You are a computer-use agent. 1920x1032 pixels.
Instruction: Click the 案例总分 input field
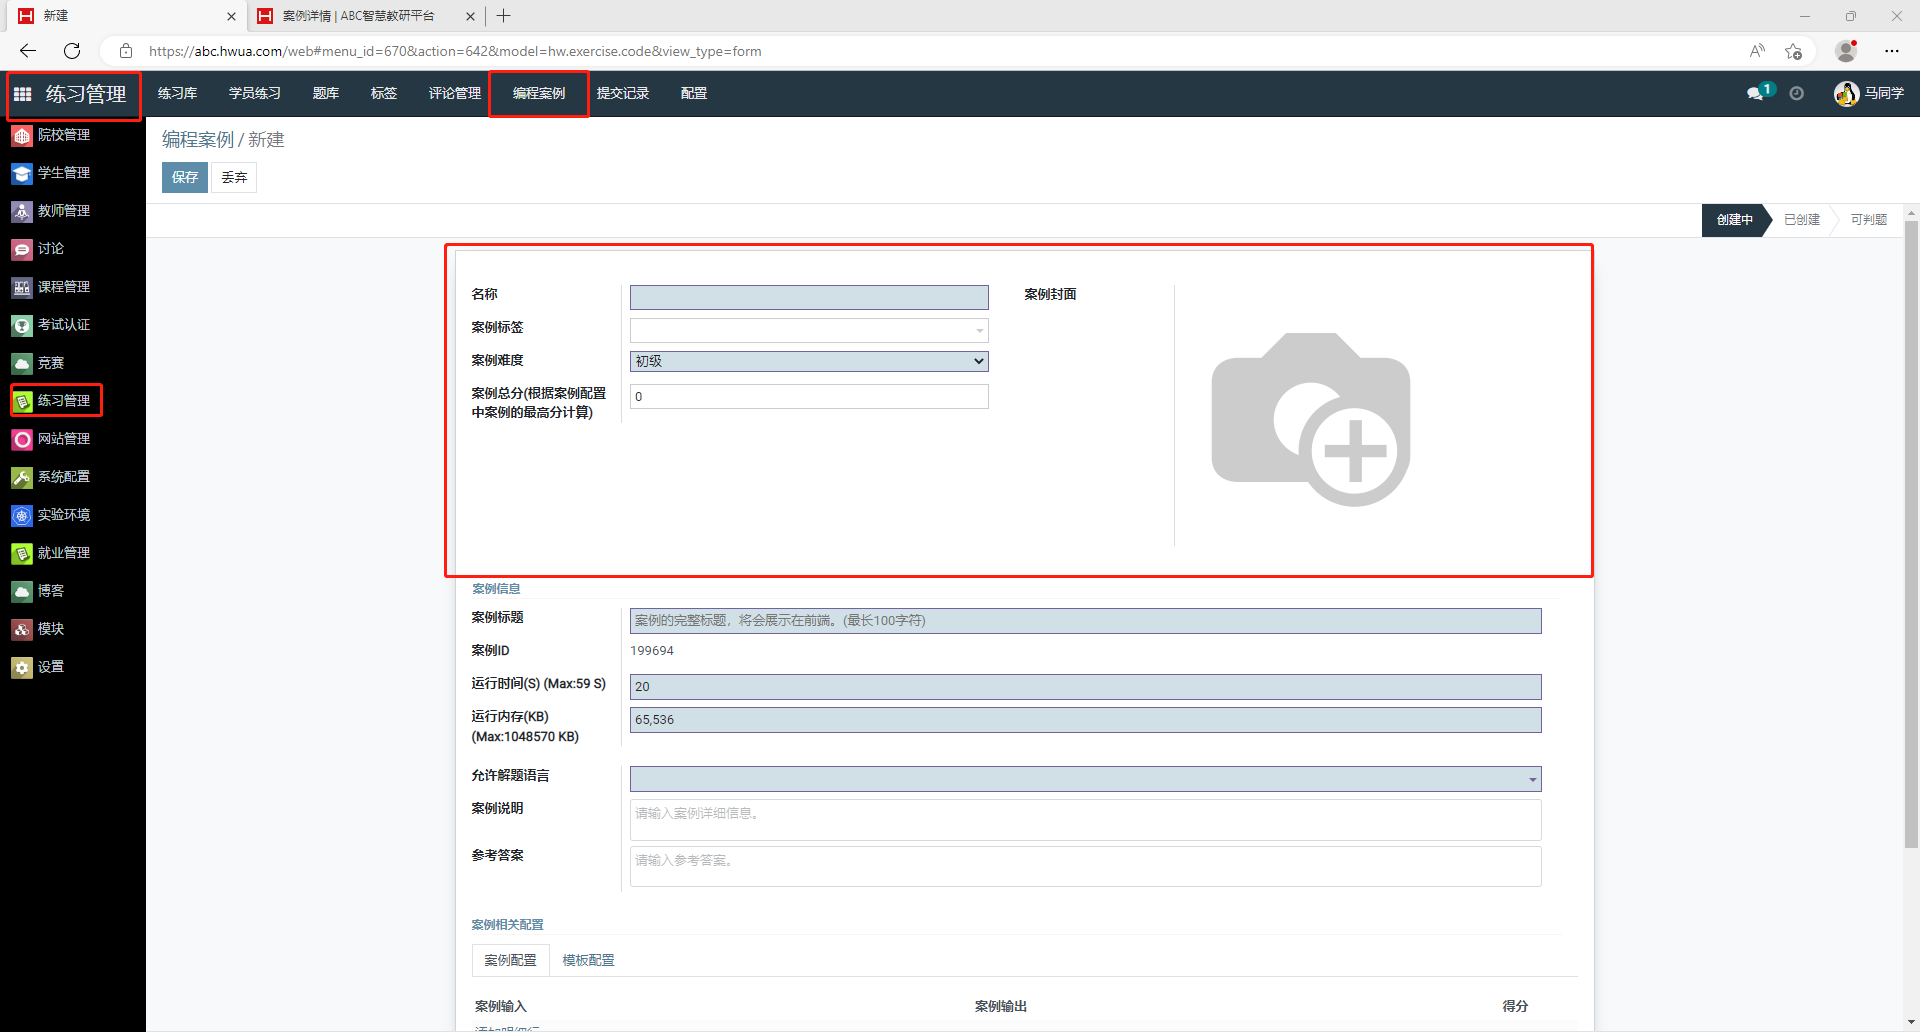809,396
